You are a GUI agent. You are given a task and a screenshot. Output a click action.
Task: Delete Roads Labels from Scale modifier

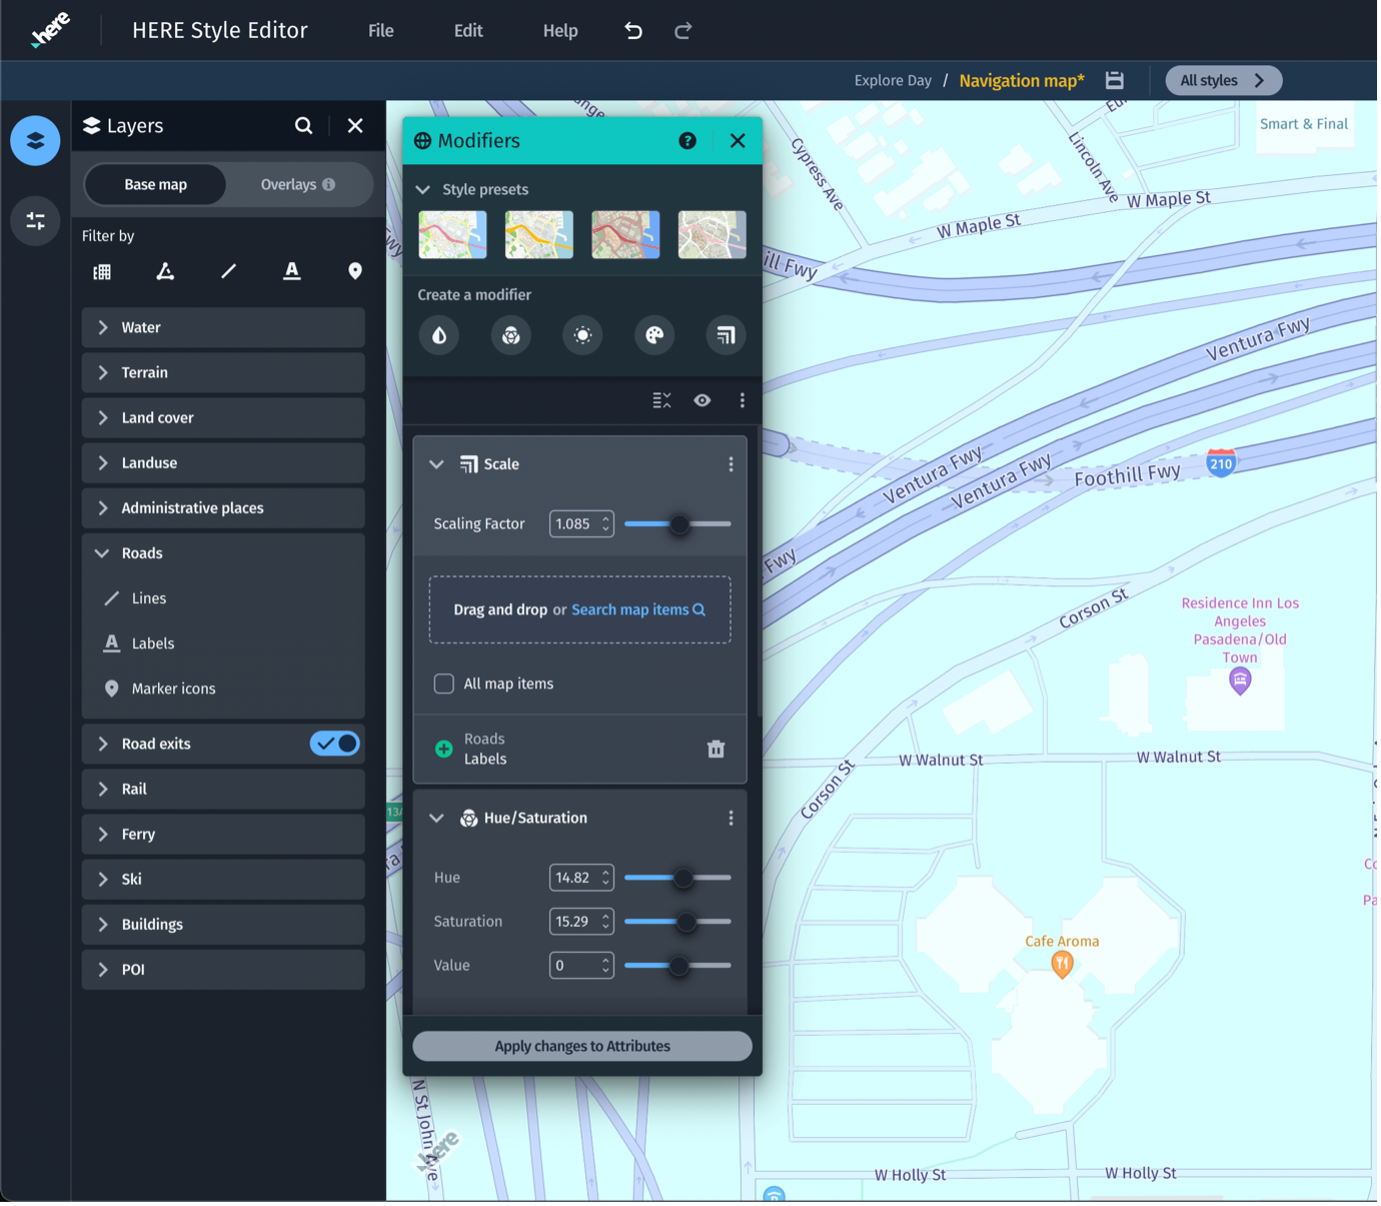[x=716, y=750]
